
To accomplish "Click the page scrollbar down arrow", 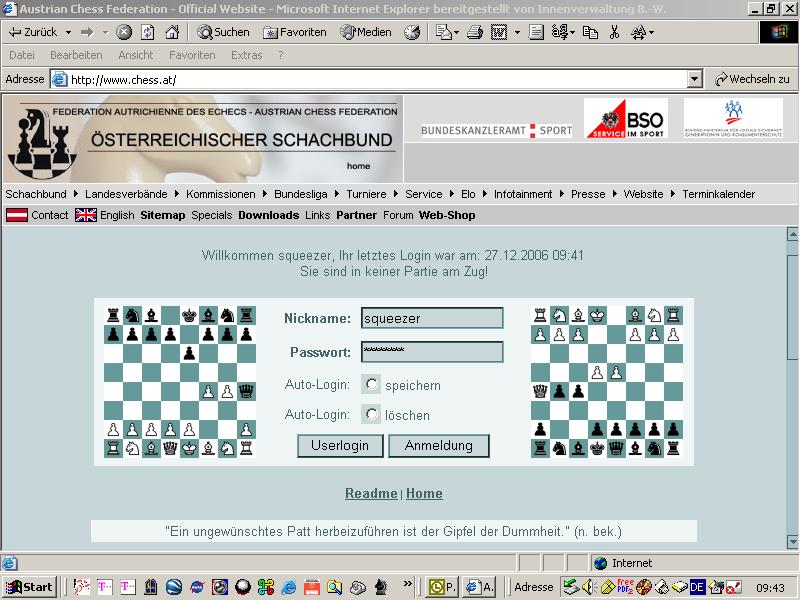I will [792, 541].
